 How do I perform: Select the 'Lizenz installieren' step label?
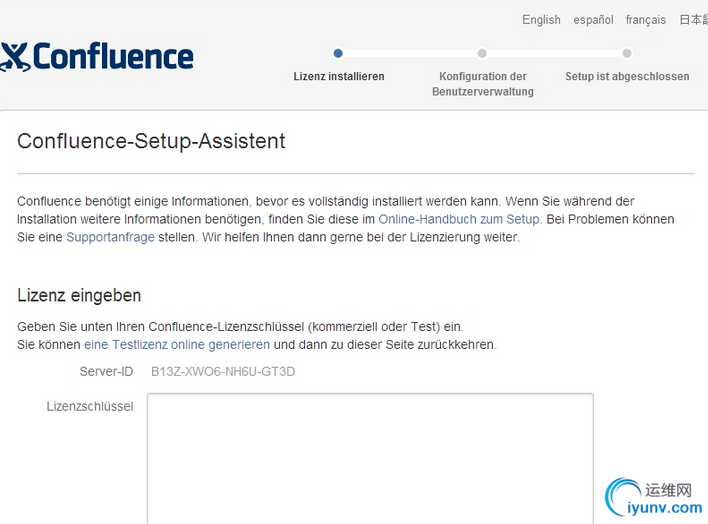(338, 76)
